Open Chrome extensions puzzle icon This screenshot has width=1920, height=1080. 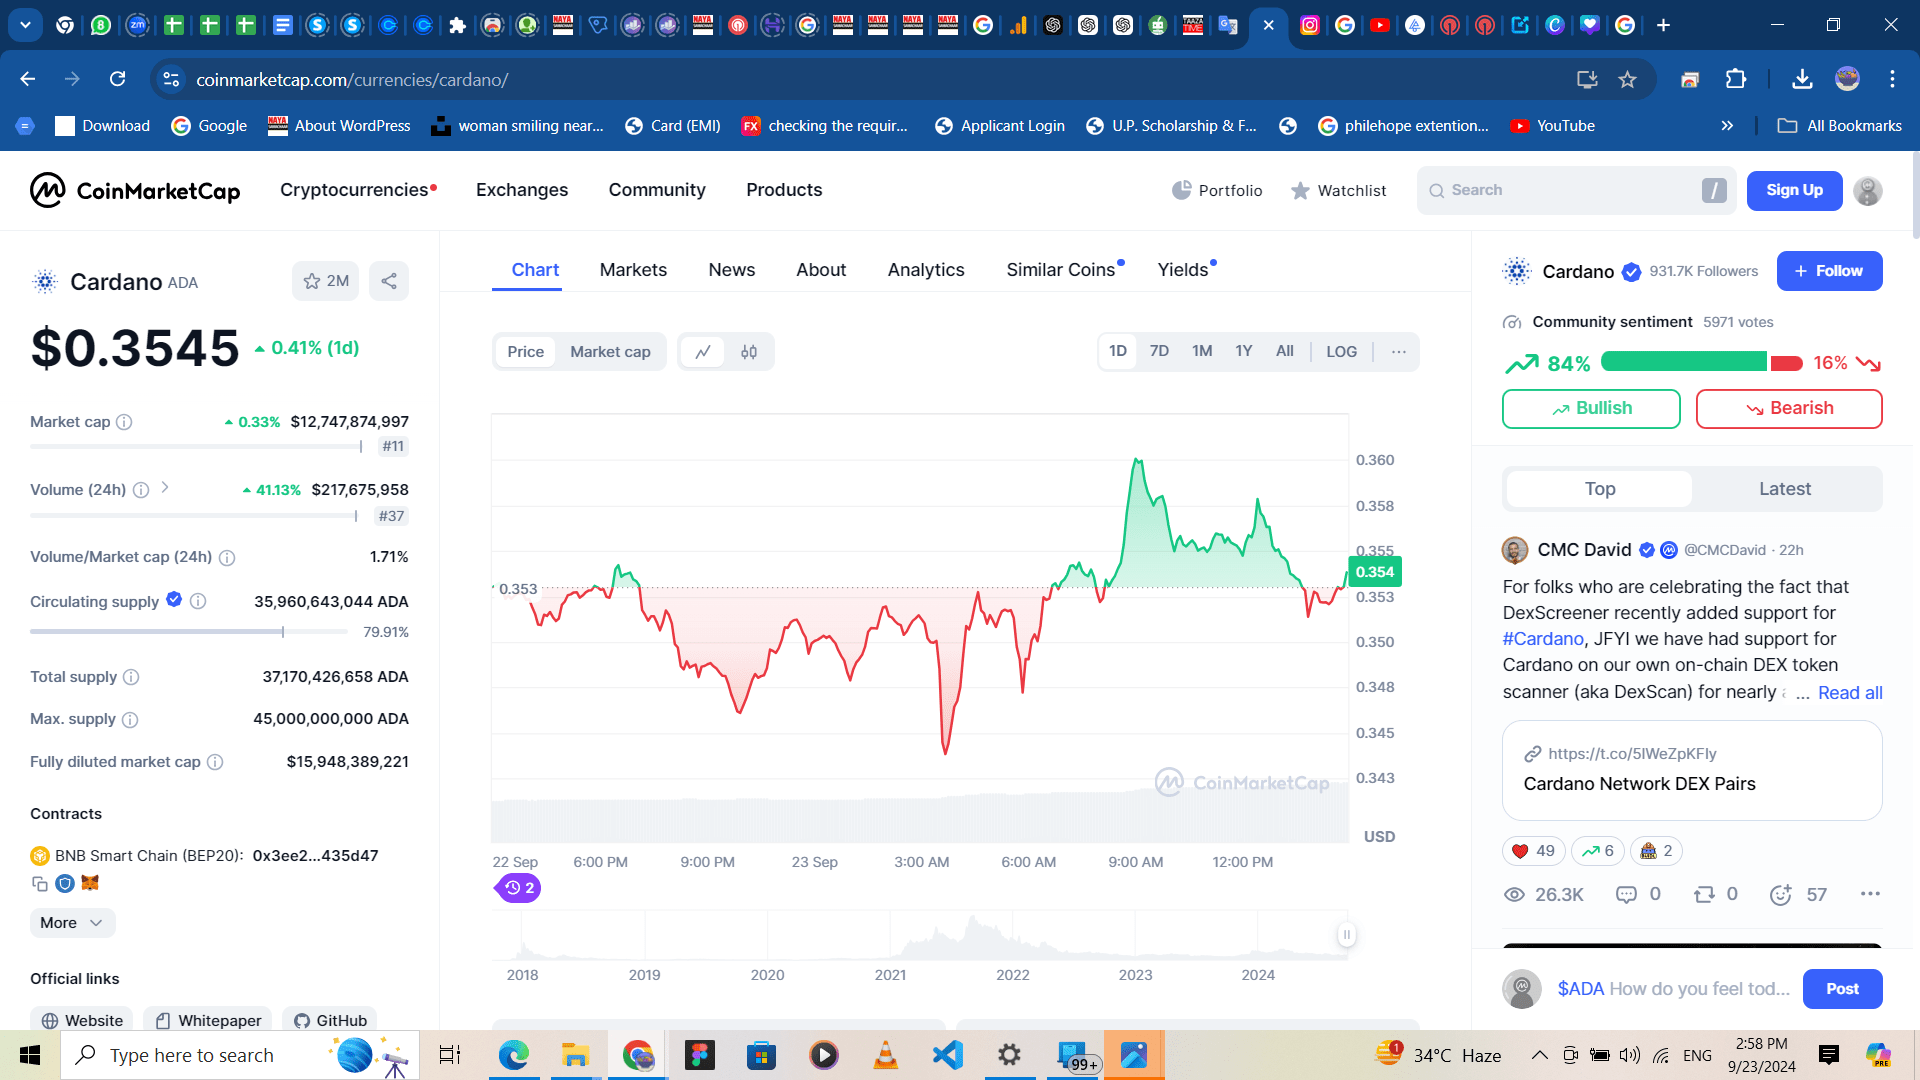click(1736, 79)
